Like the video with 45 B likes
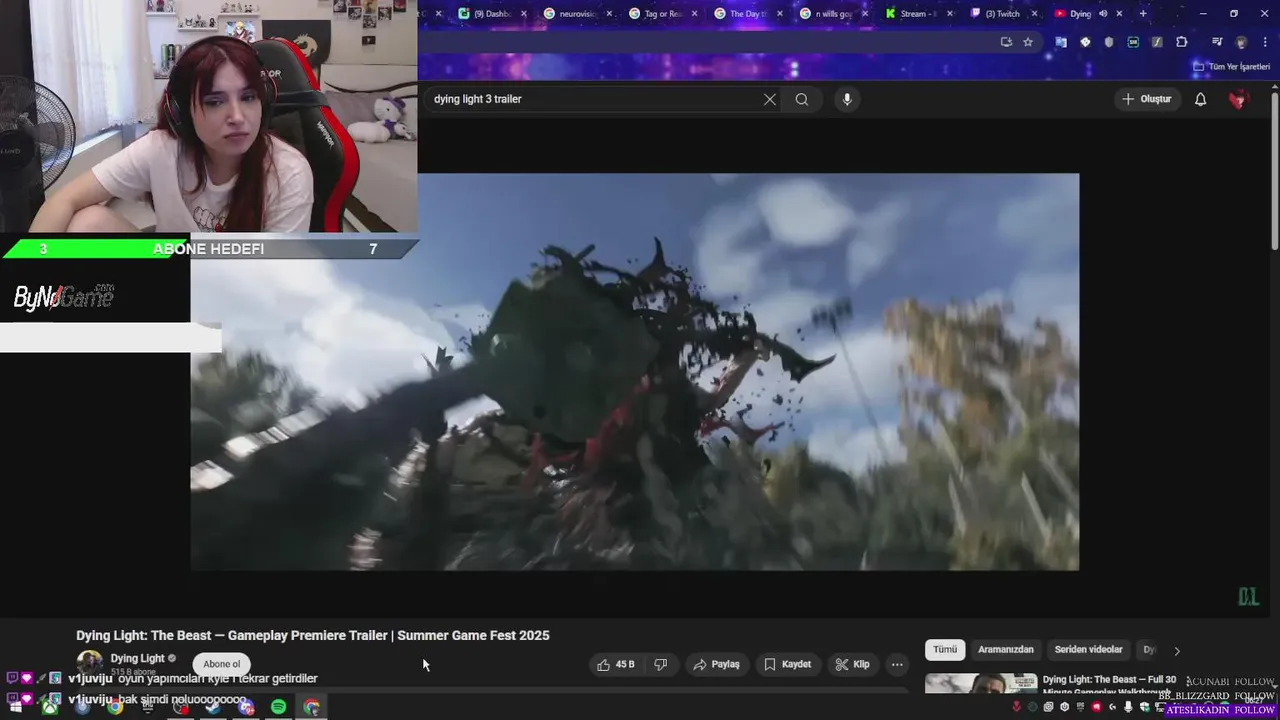 [615, 664]
